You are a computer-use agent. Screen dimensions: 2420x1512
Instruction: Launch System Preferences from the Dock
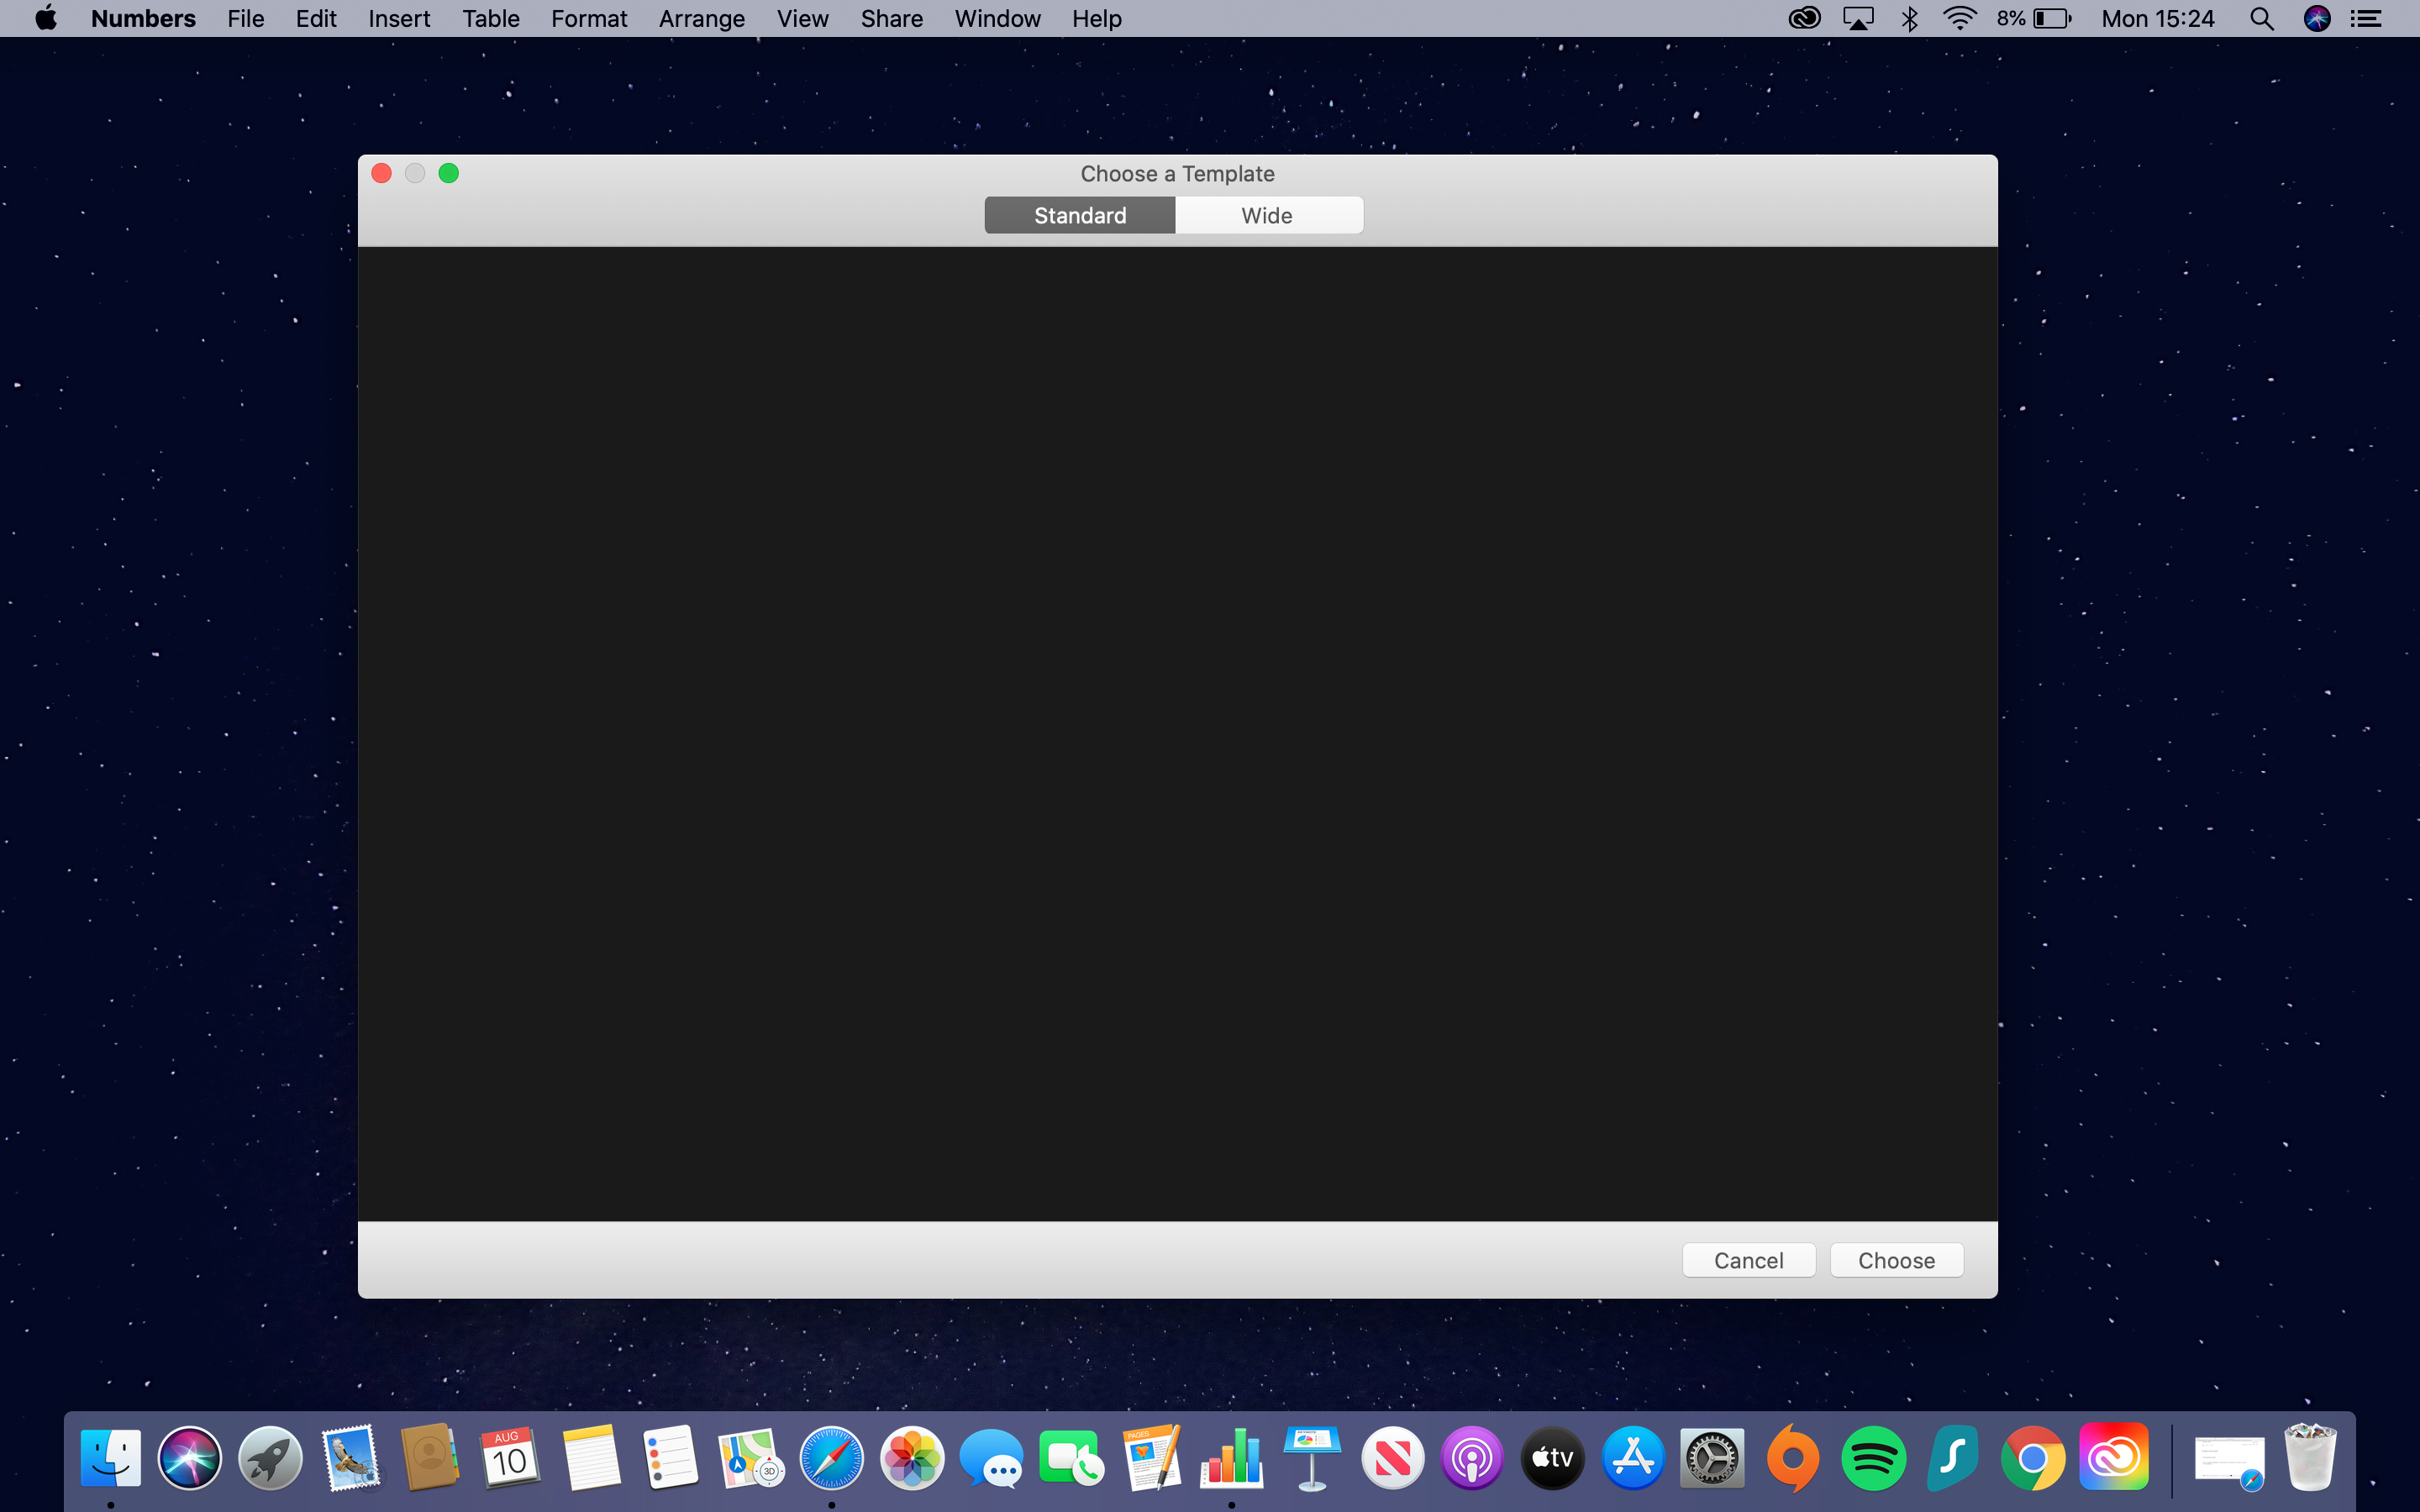tap(1712, 1458)
